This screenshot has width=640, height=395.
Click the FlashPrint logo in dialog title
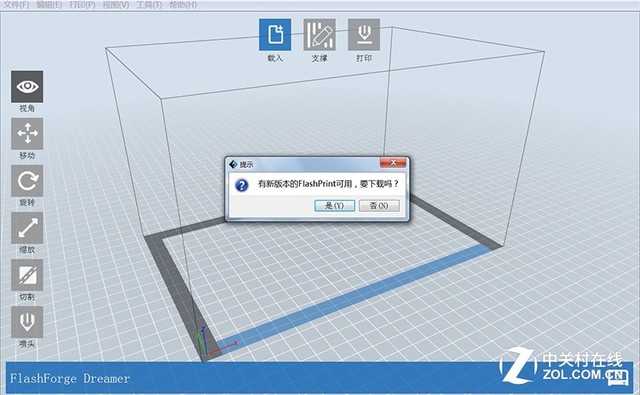pyautogui.click(x=233, y=164)
